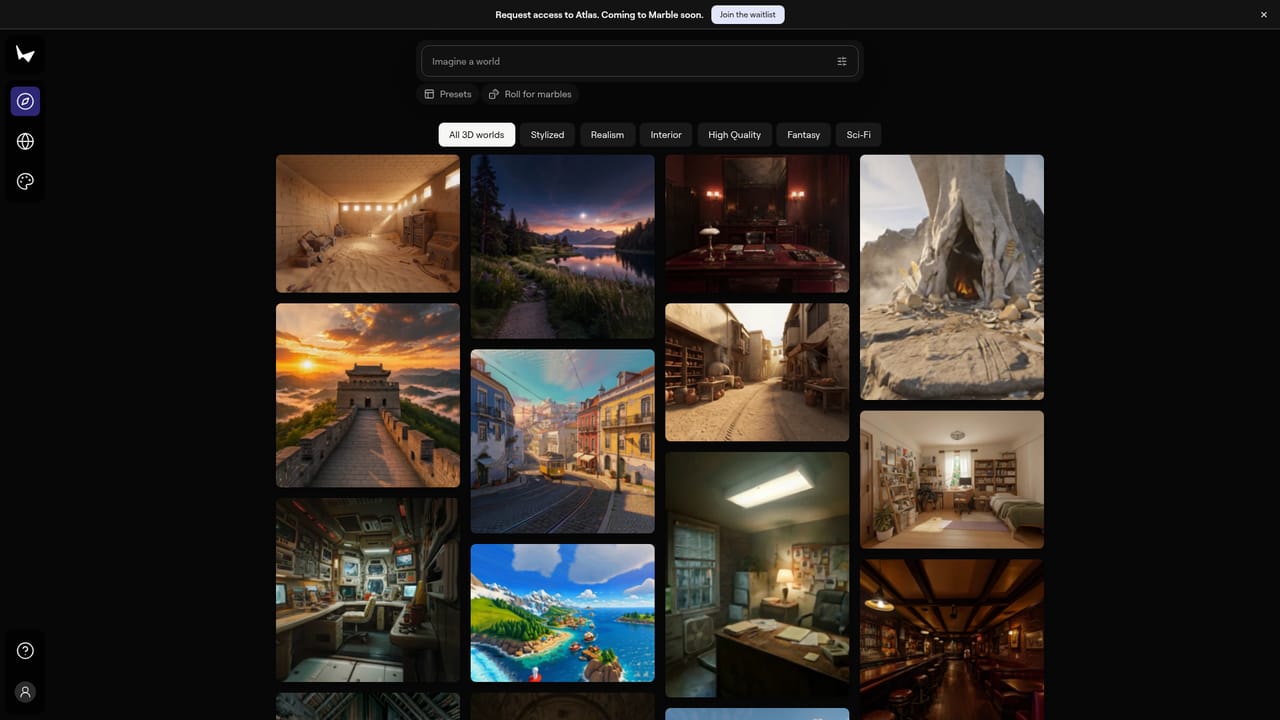Dismiss the Atlas announcement banner
Image resolution: width=1280 pixels, height=720 pixels.
tap(1264, 14)
